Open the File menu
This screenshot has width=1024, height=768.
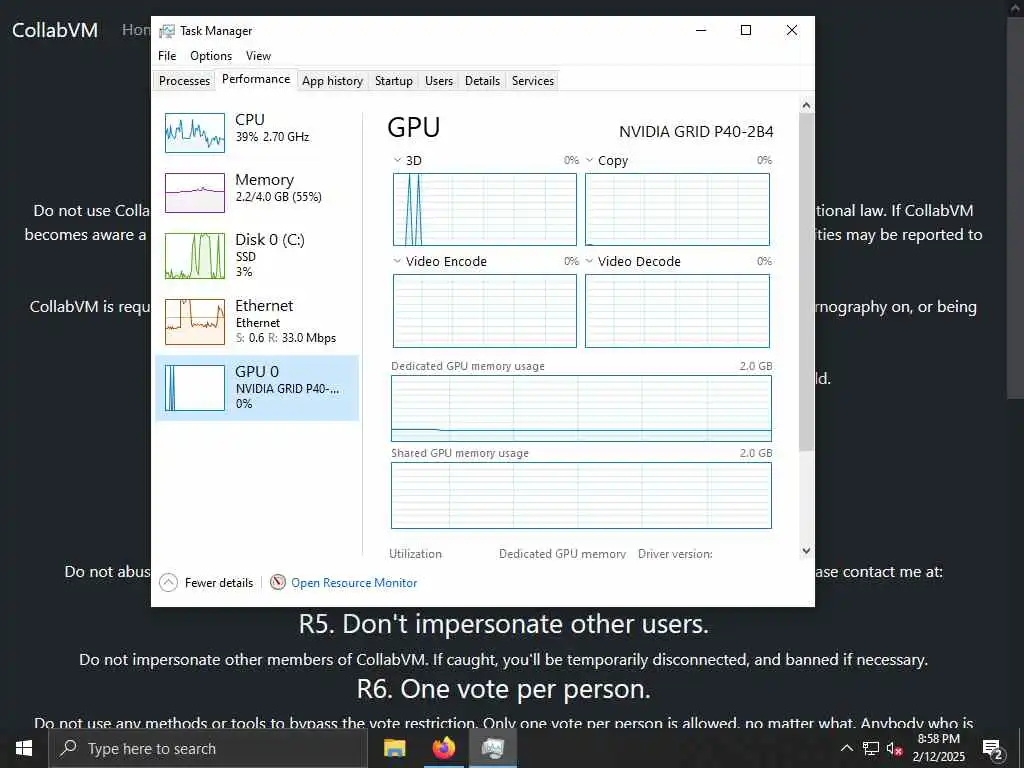coord(167,56)
